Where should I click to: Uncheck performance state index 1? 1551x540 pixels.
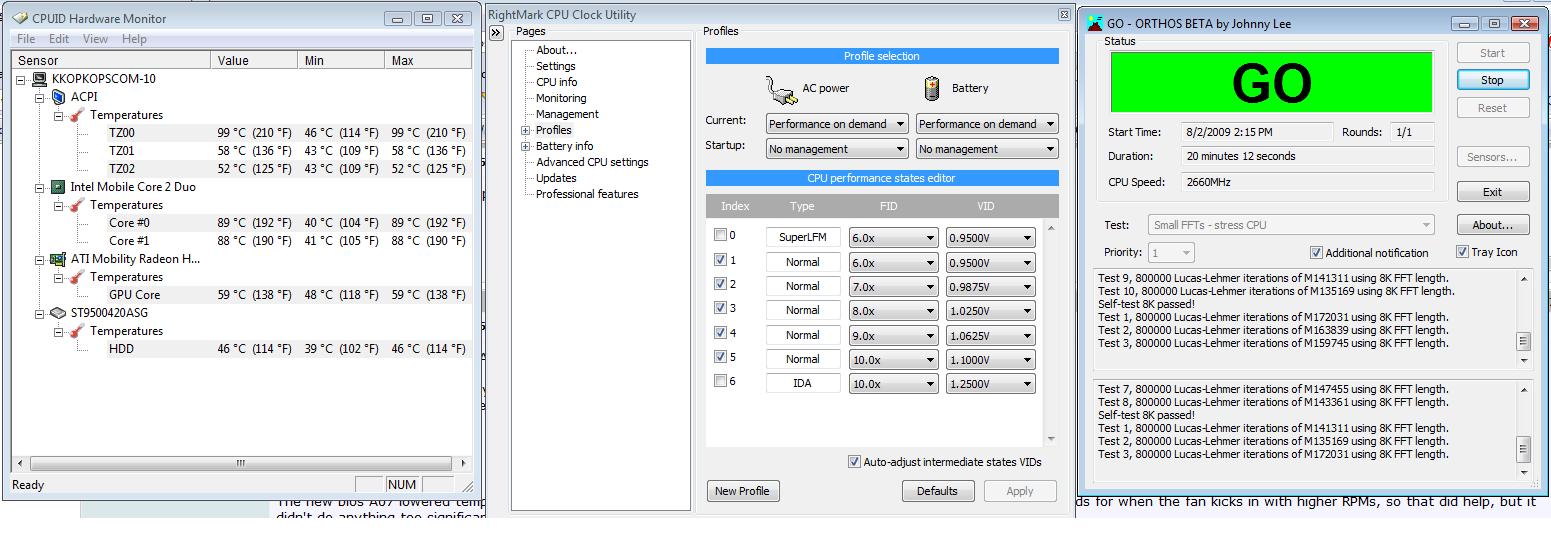pos(720,260)
